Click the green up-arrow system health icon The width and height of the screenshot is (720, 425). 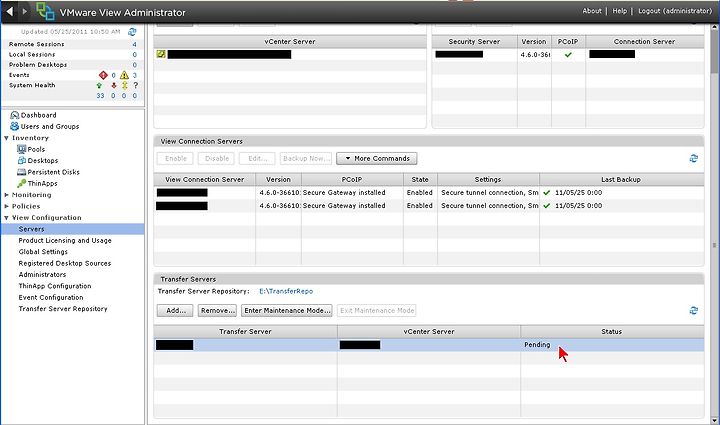pos(99,85)
